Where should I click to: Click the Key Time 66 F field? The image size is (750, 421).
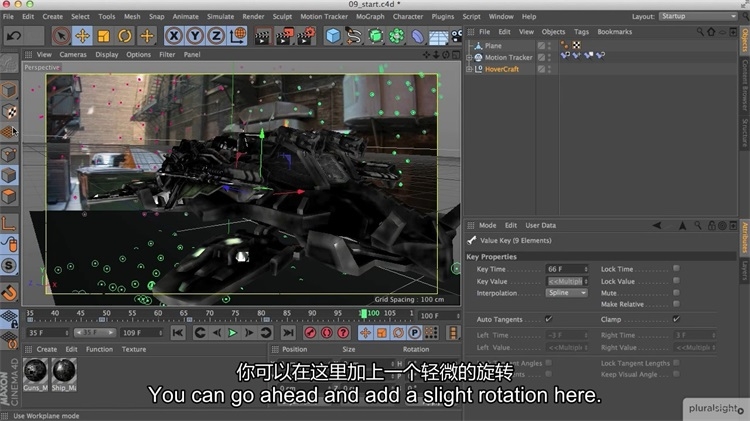tap(564, 269)
